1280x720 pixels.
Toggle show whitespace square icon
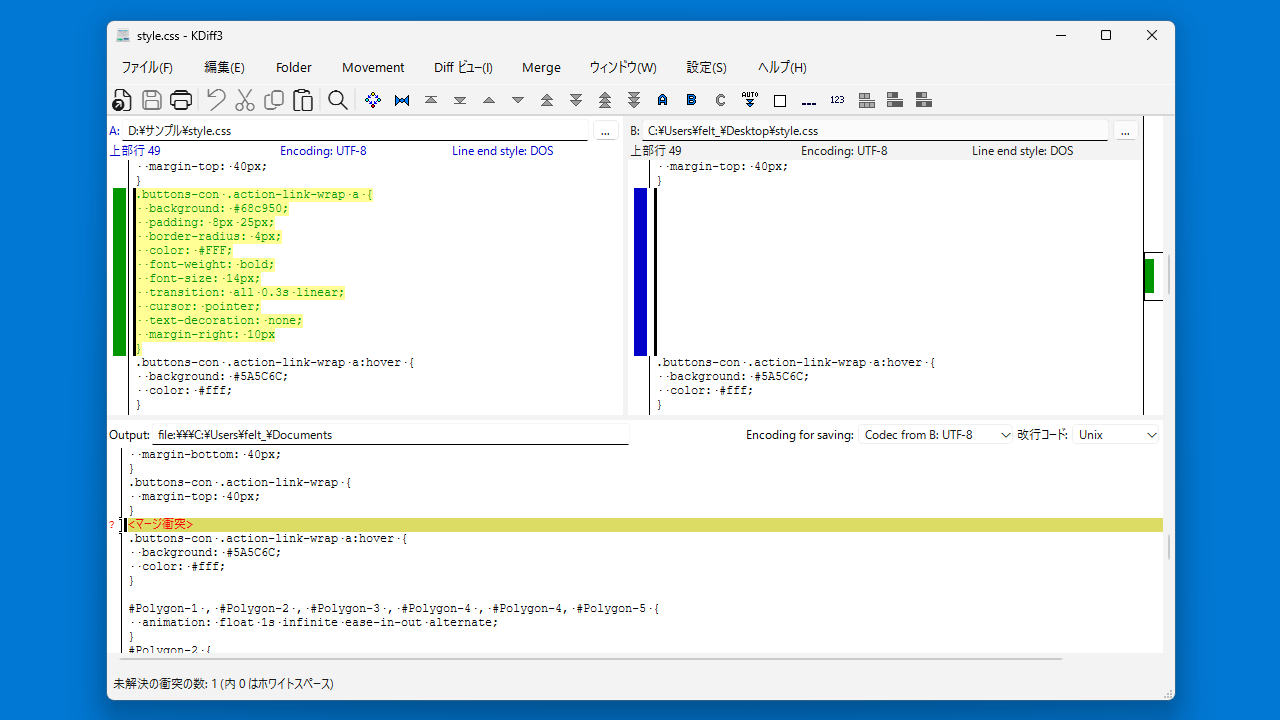click(780, 100)
